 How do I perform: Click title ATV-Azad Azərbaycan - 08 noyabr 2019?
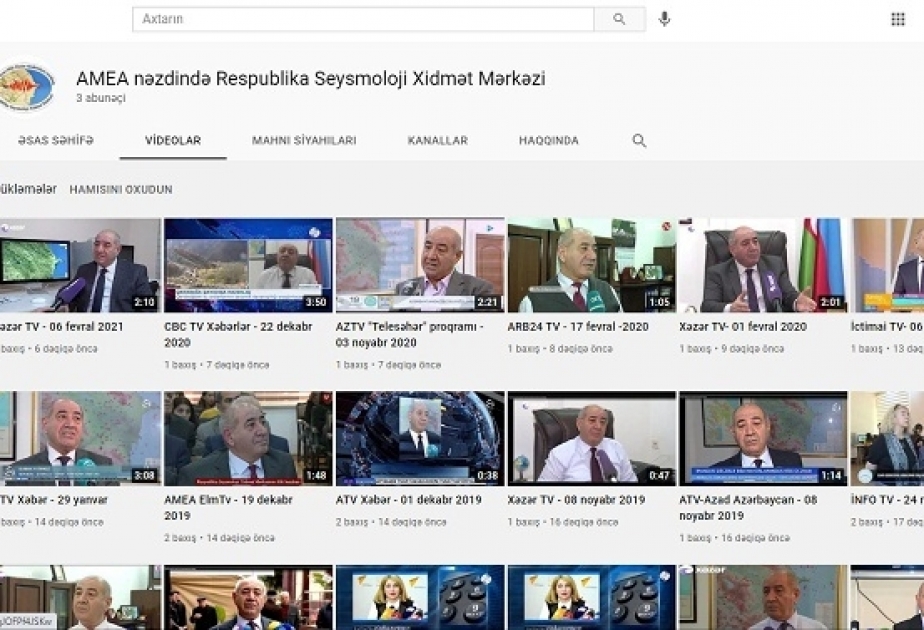pyautogui.click(x=748, y=507)
